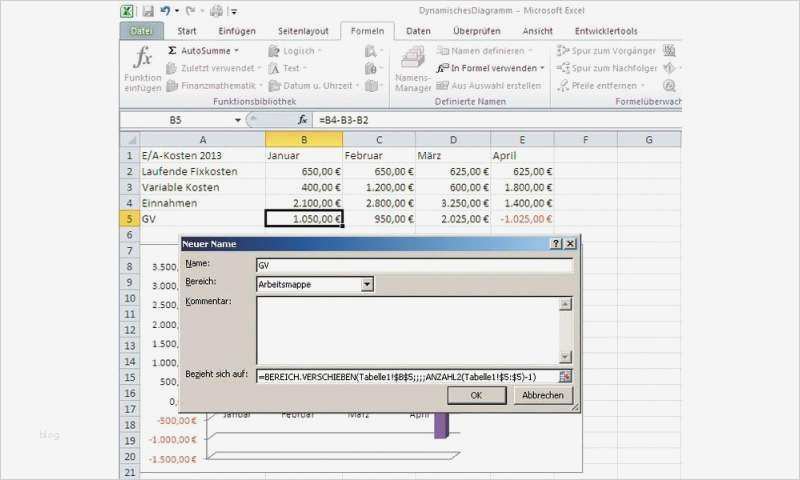Click the Kommentar scrollbar up arrow
Screen dimensions: 800x480
coord(565,305)
